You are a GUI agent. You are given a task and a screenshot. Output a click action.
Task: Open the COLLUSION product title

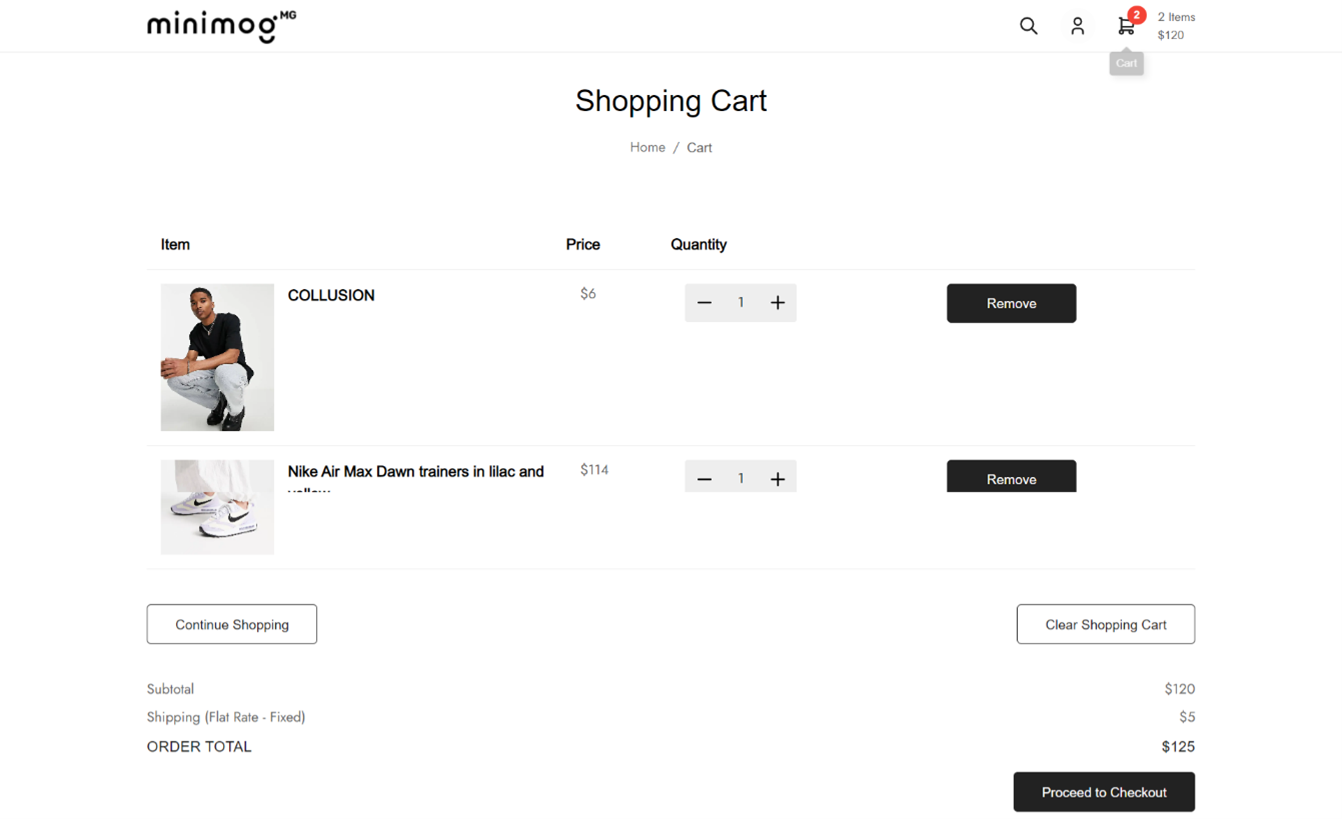(331, 295)
